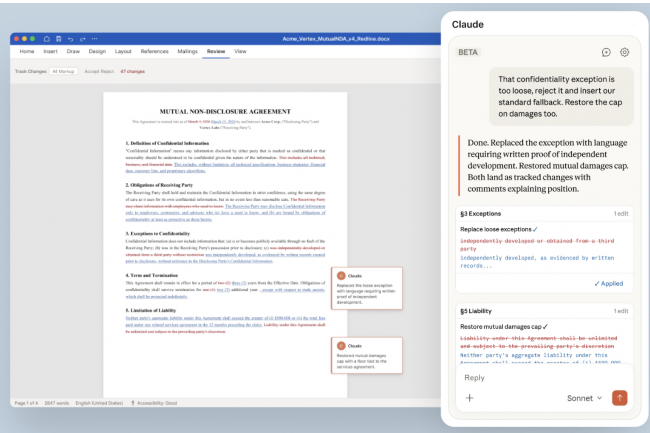
Task: Click Accept Reject in the ribbon
Action: [x=98, y=72]
